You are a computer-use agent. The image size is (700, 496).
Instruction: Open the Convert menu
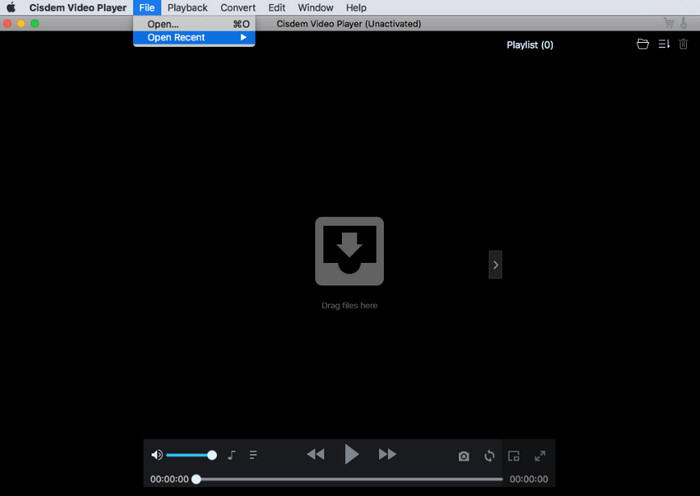[238, 8]
